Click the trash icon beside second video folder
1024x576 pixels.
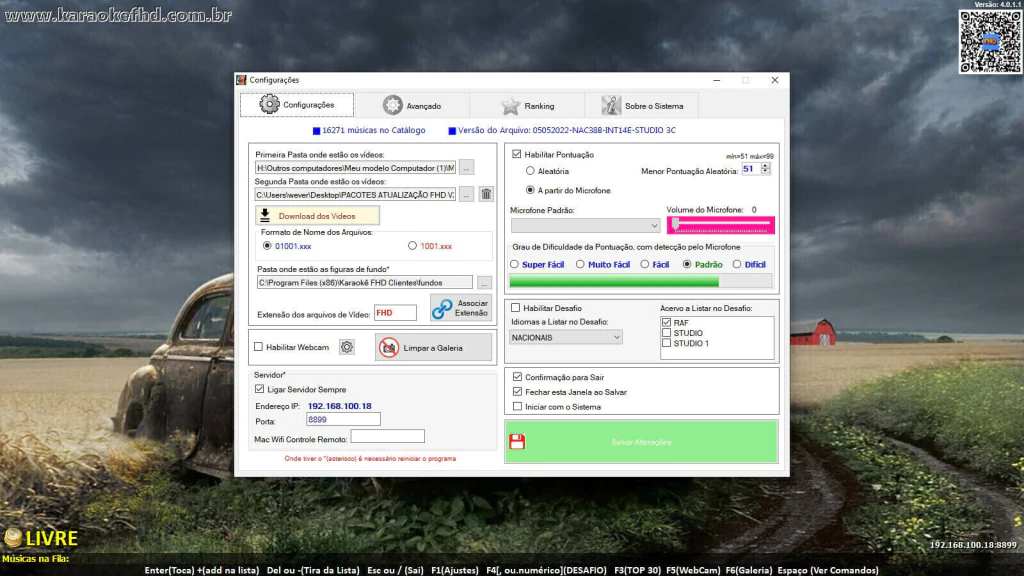tap(486, 194)
